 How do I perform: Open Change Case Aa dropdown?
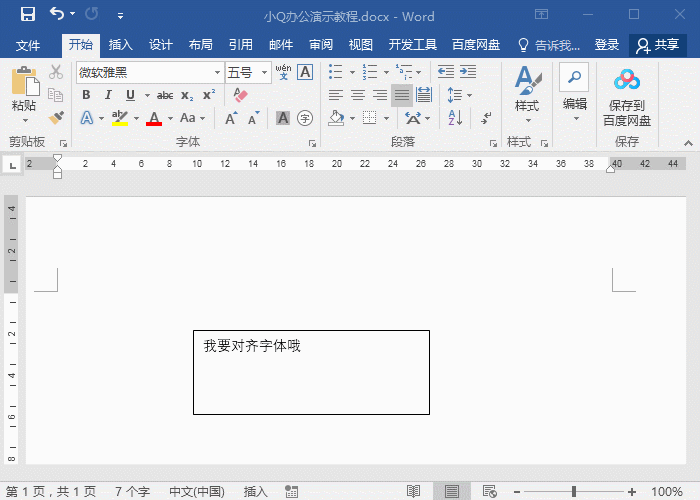[192, 118]
